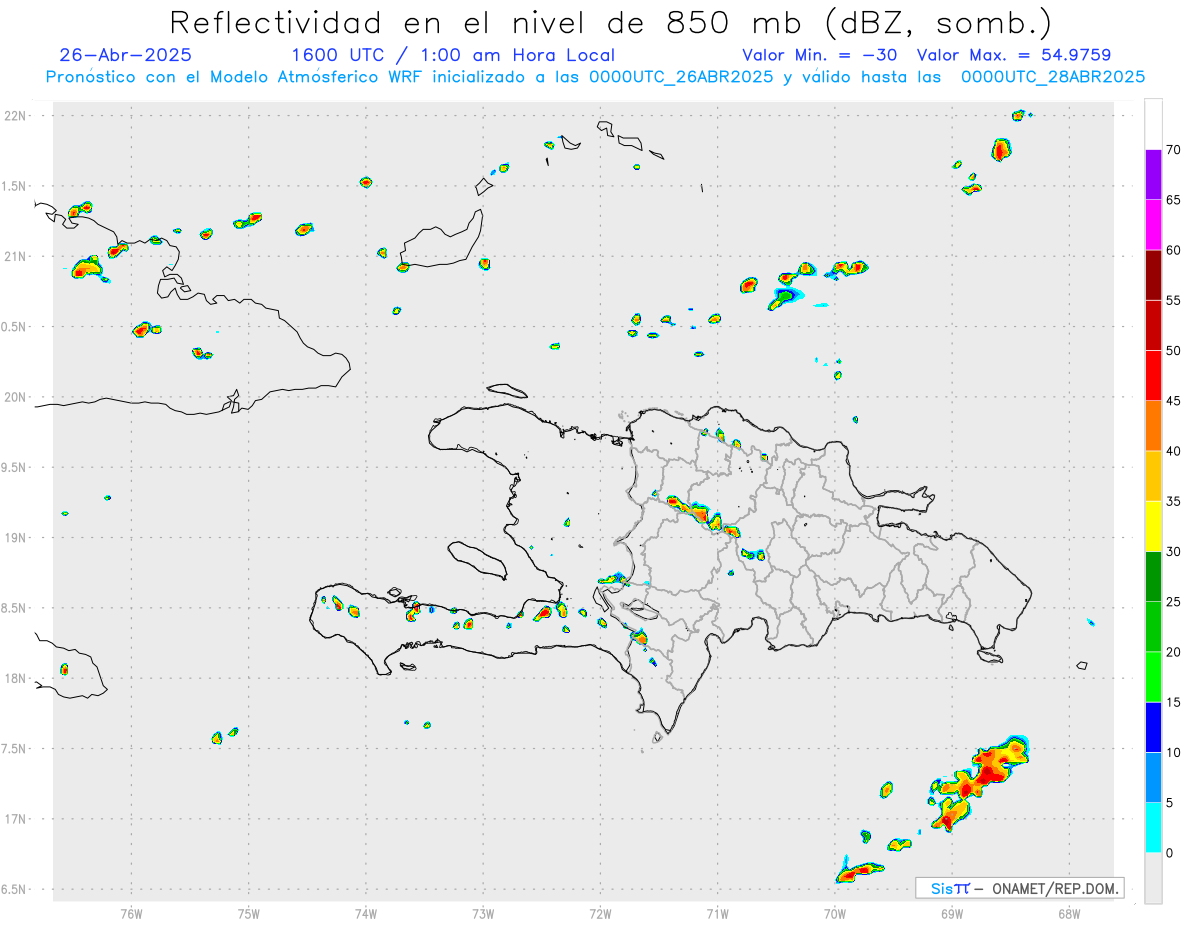This screenshot has width=1200, height=927.
Task: Click the "20N" latitude label
Action: coord(16,397)
